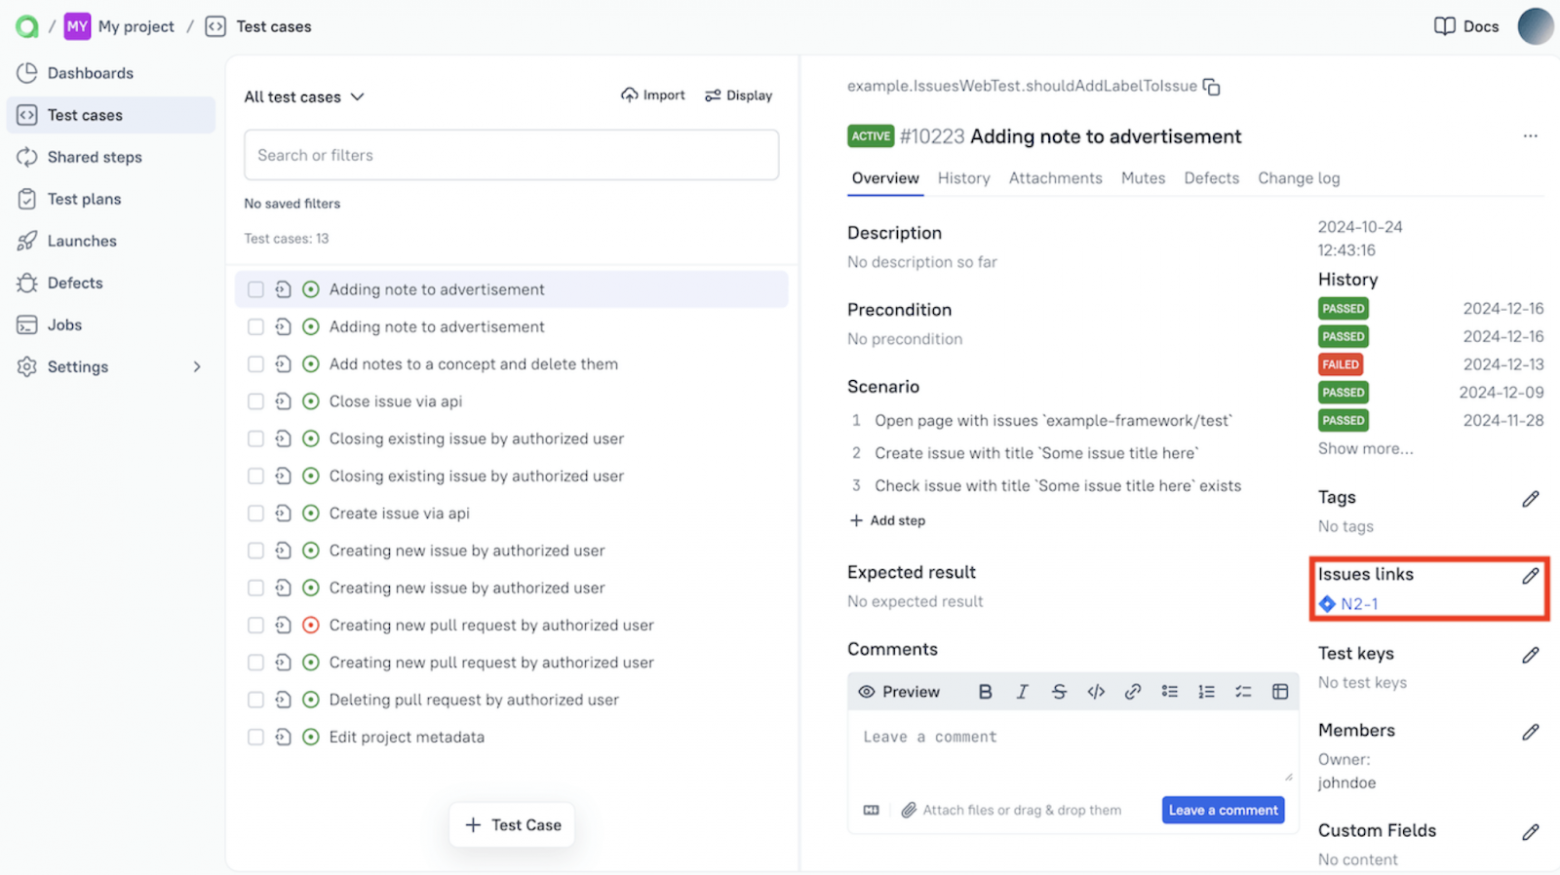This screenshot has width=1560, height=875.
Task: Select the Edit project metadata checkbox
Action: click(254, 737)
